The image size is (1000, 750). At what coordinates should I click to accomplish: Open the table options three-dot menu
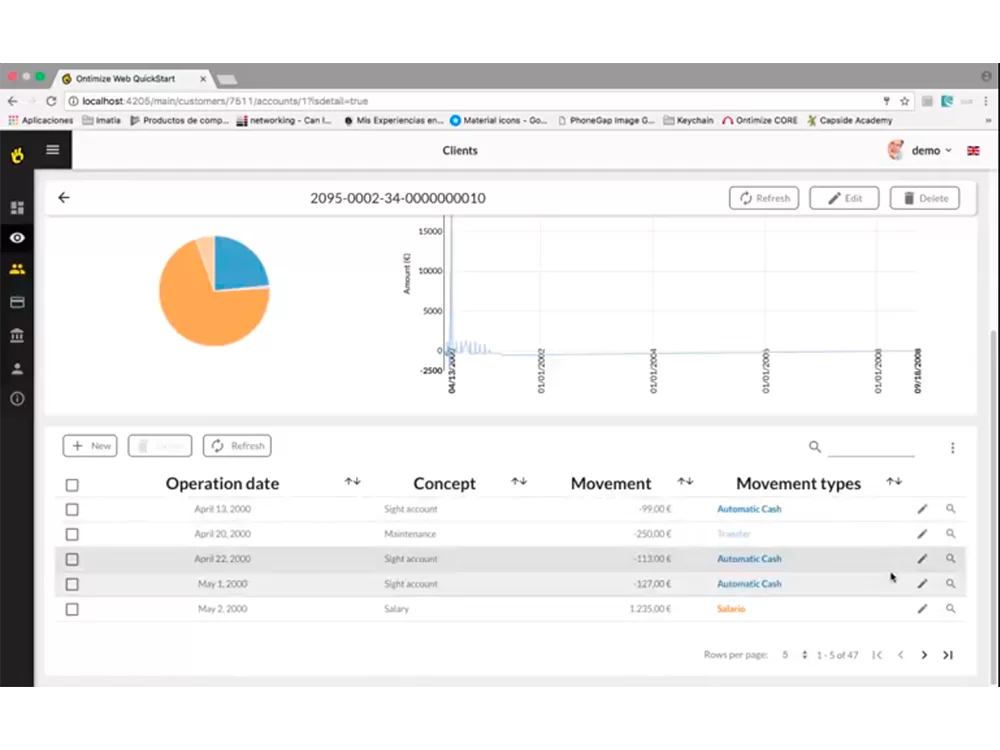pyautogui.click(x=952, y=448)
